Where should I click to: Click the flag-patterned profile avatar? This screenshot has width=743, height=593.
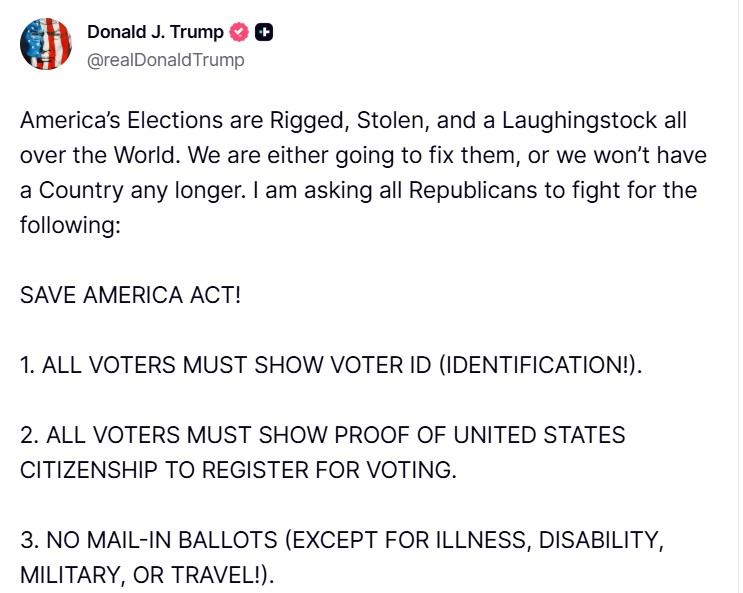[x=46, y=44]
